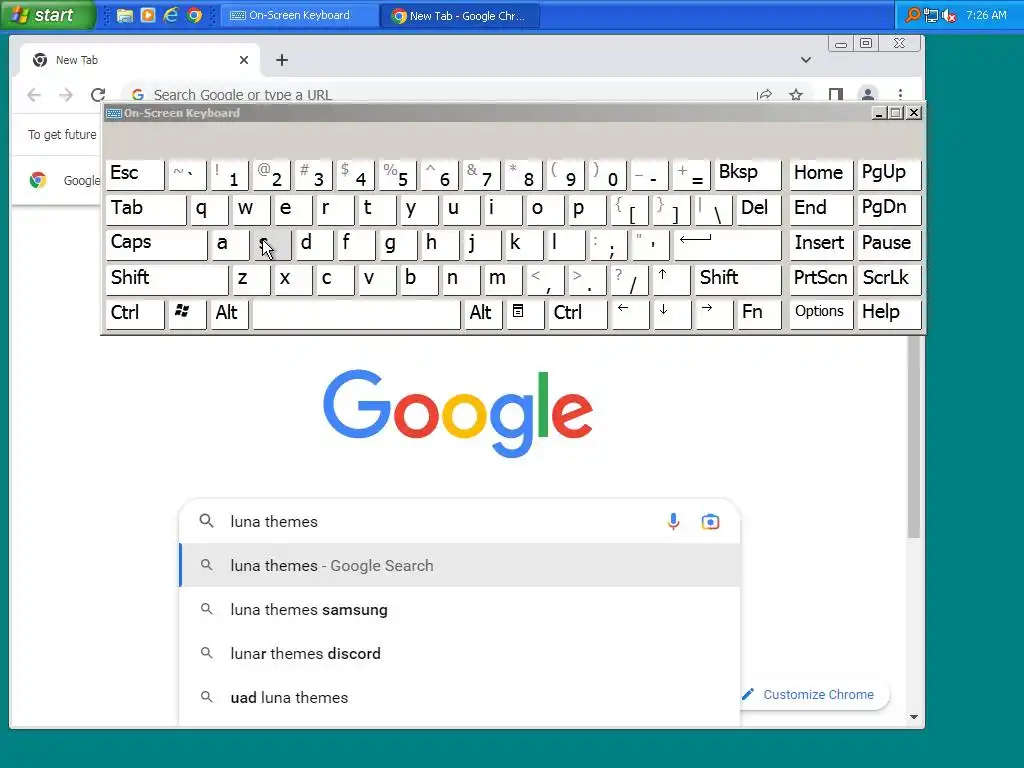The width and height of the screenshot is (1024, 768).
Task: Open On-Screen Keyboard Options
Action: 822,314
